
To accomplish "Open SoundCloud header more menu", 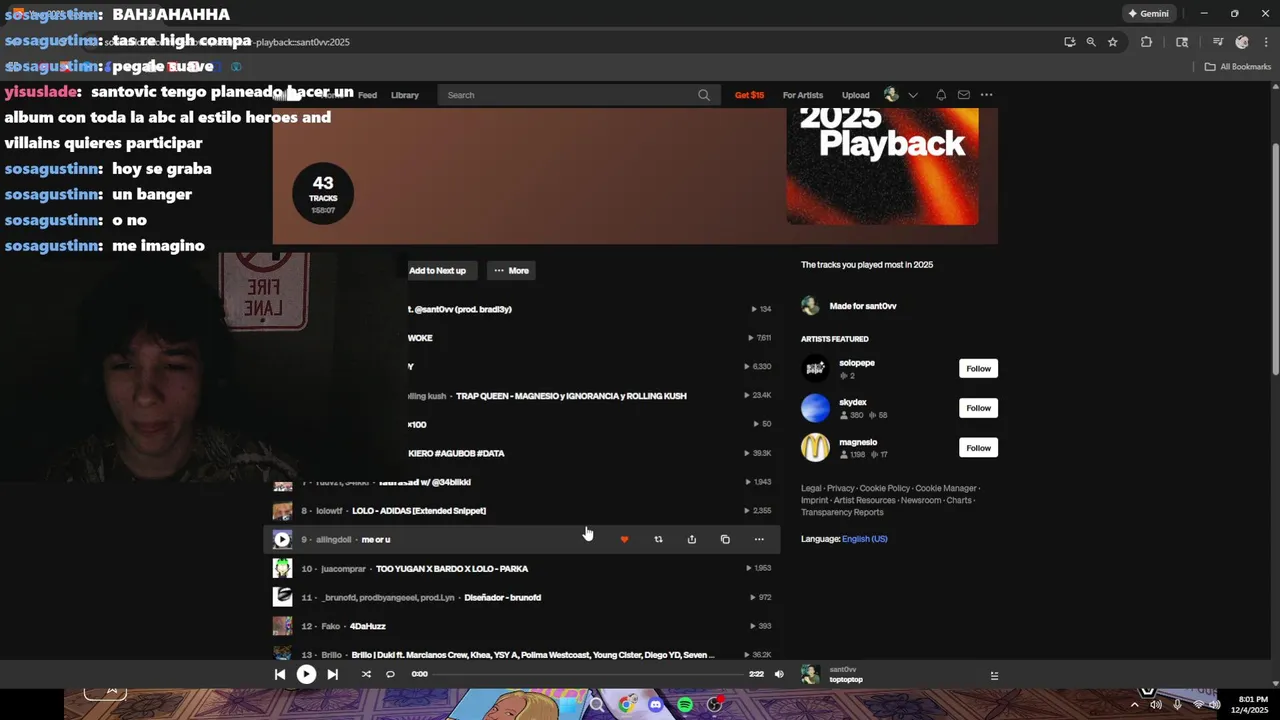I will (x=987, y=95).
